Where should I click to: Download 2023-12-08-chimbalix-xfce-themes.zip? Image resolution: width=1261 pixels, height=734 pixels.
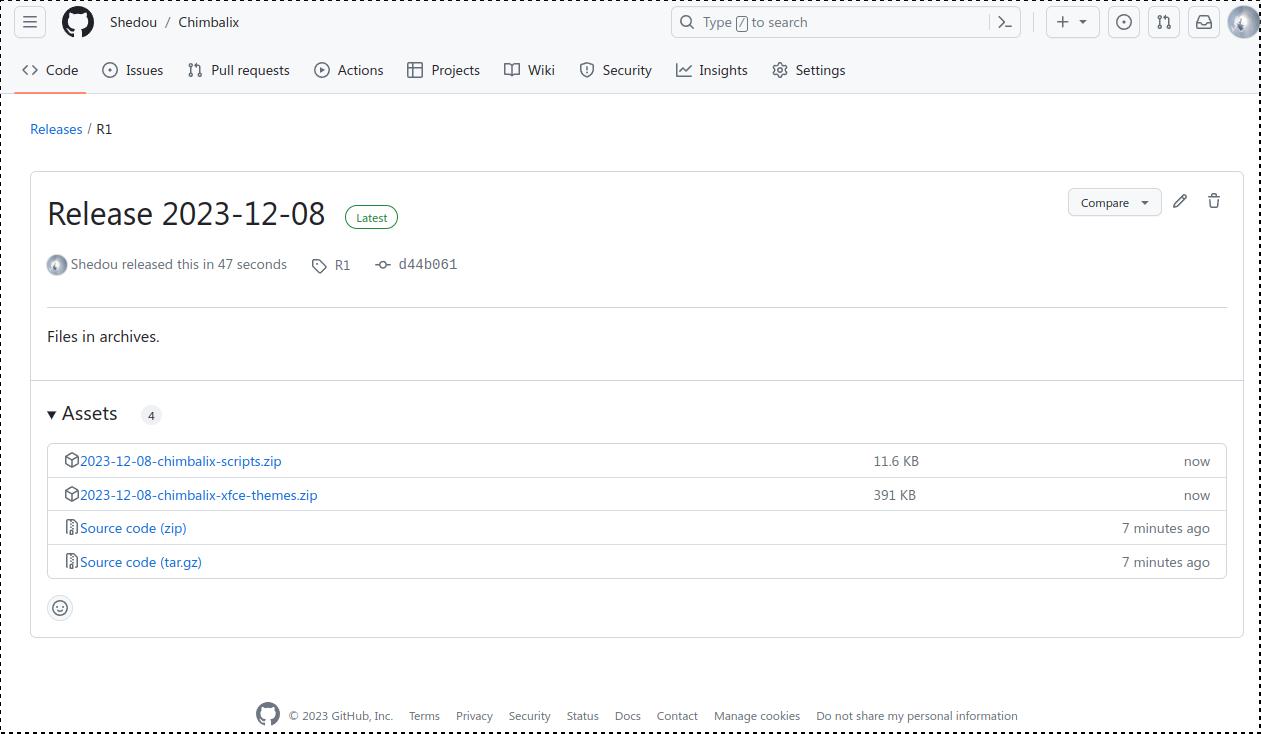pyautogui.click(x=198, y=495)
